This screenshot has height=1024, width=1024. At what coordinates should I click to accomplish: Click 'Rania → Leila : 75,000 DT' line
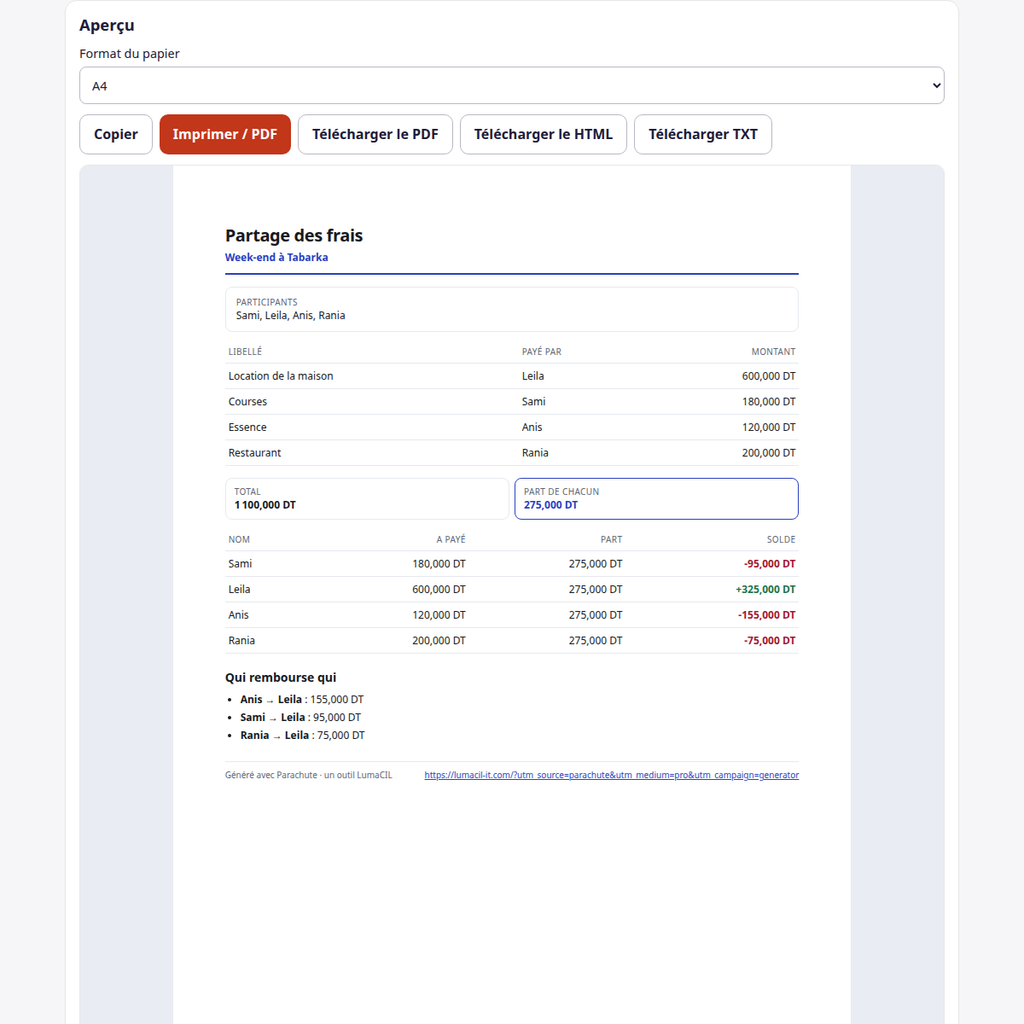(x=302, y=735)
